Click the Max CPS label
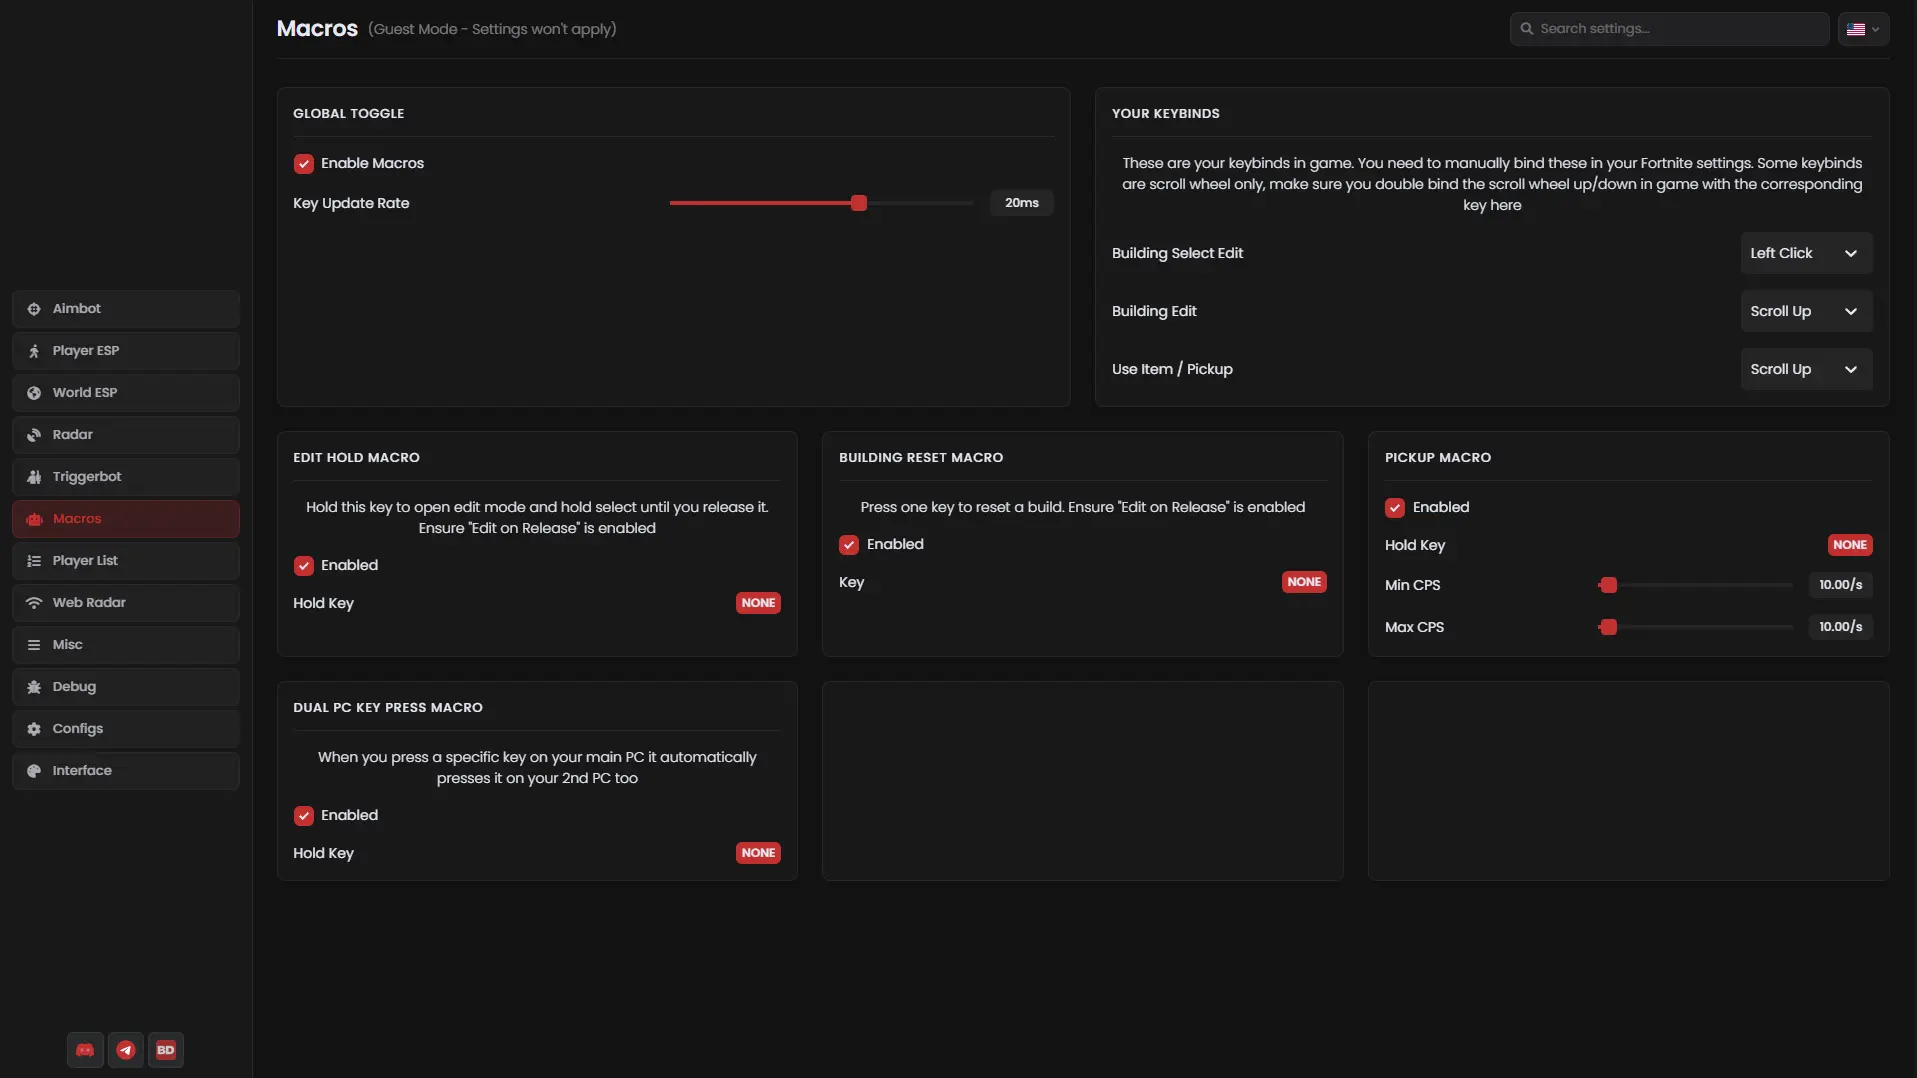1917x1078 pixels. point(1414,627)
